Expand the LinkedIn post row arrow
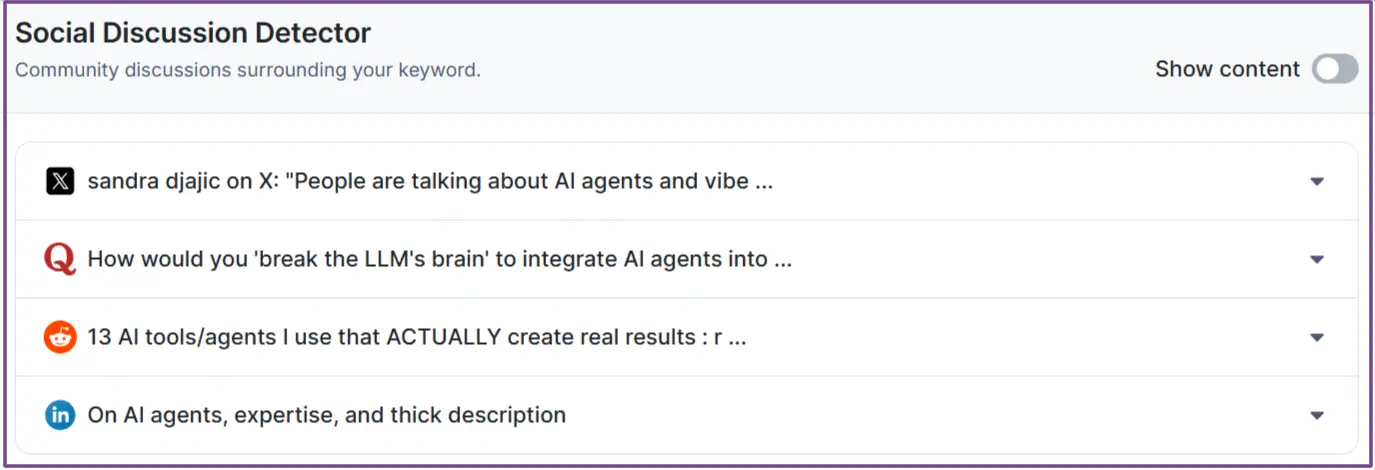The image size is (1375, 470). [1317, 416]
